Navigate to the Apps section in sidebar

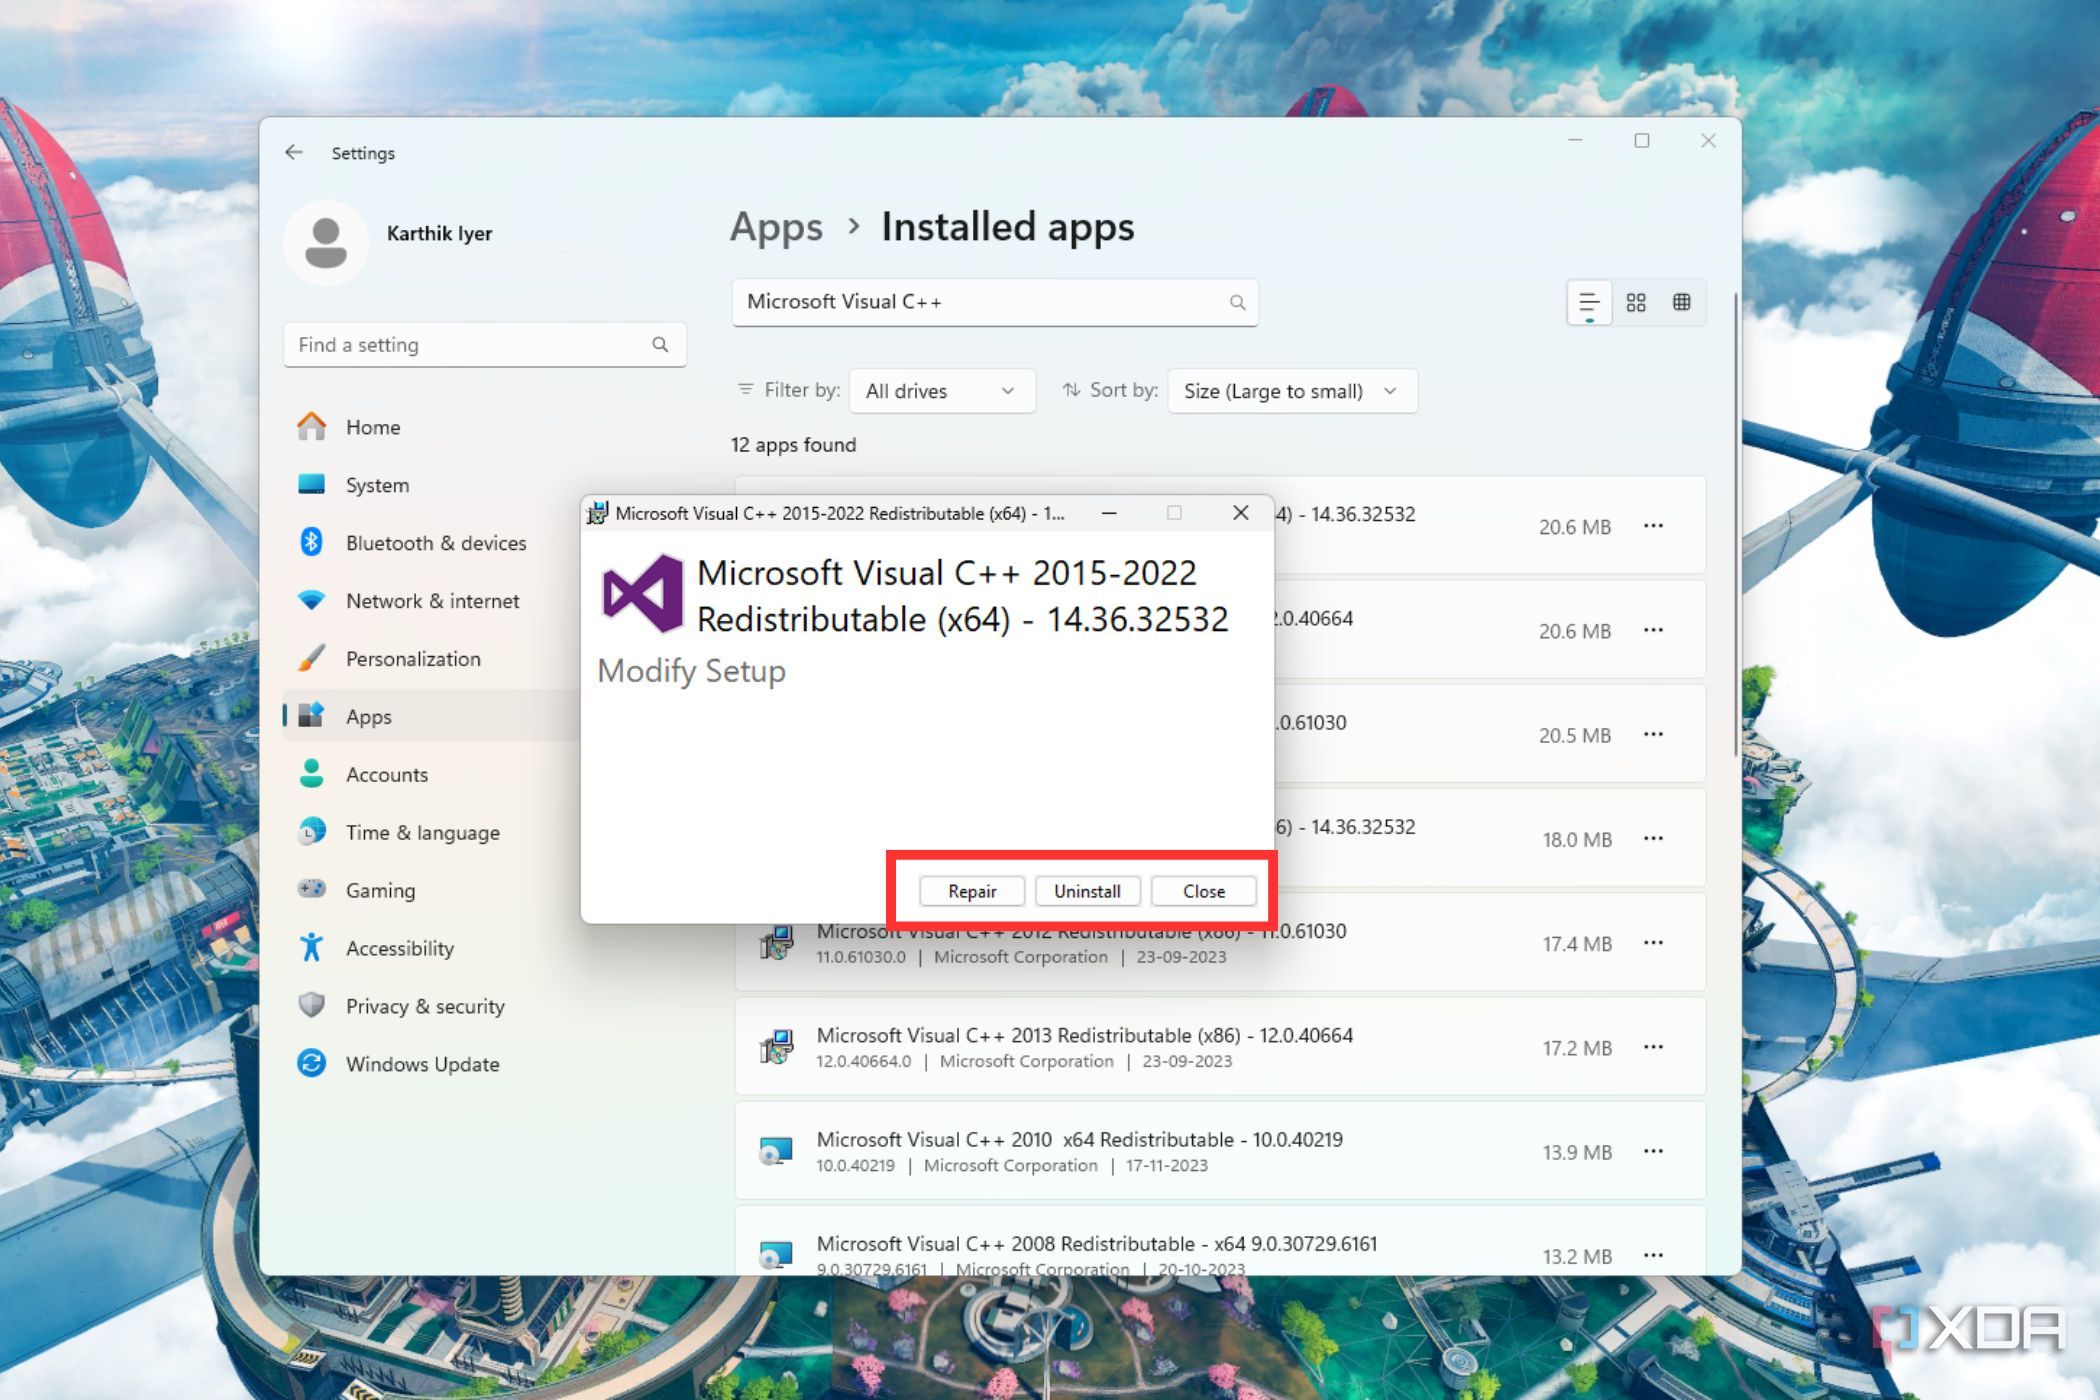tap(369, 716)
